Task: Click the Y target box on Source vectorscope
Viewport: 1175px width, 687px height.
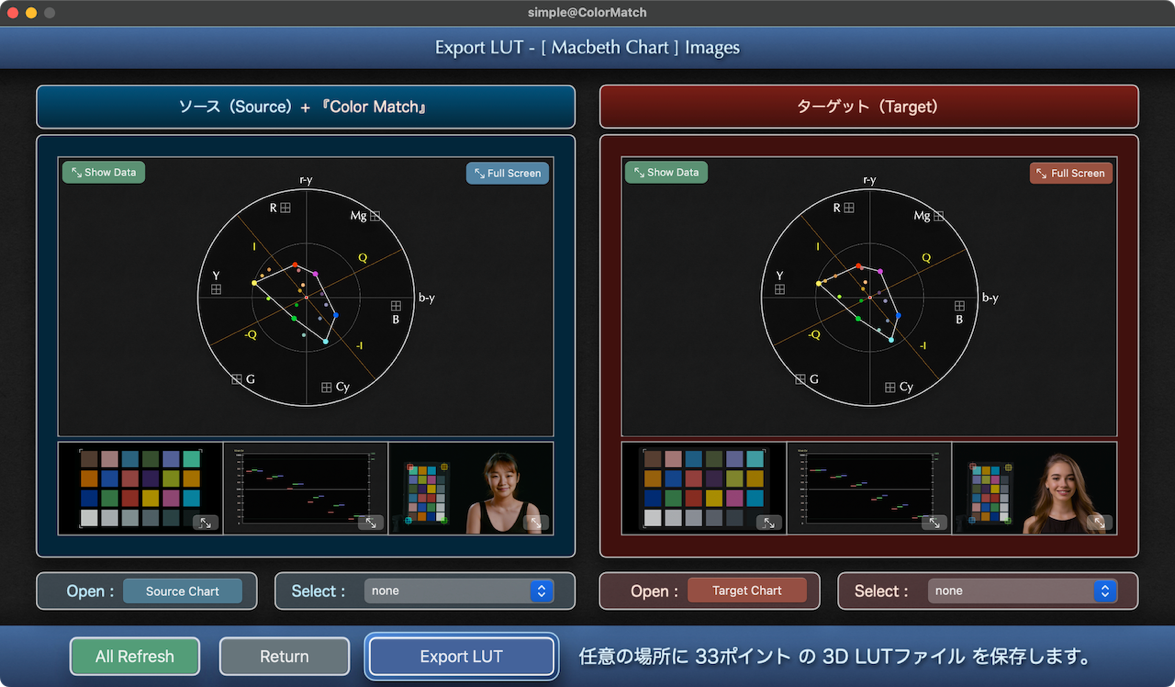Action: [216, 289]
